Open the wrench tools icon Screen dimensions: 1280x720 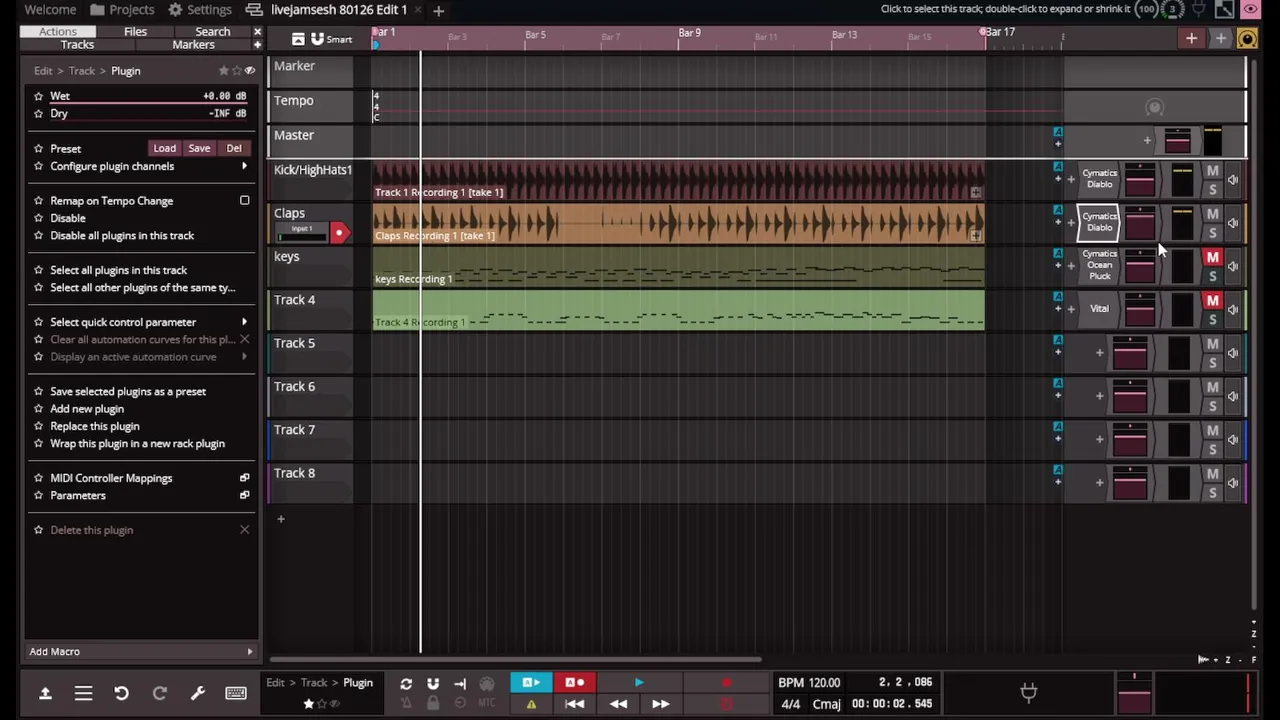(x=197, y=693)
